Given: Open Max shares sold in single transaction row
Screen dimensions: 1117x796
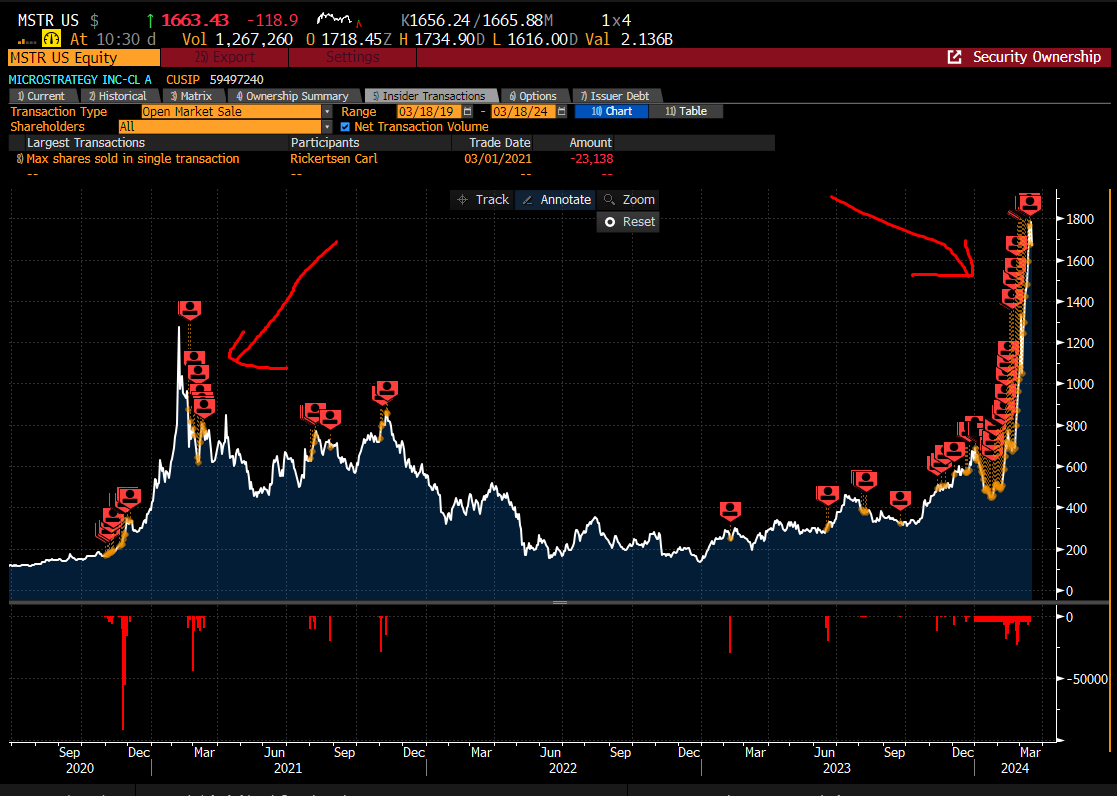Looking at the screenshot, I should click(133, 159).
